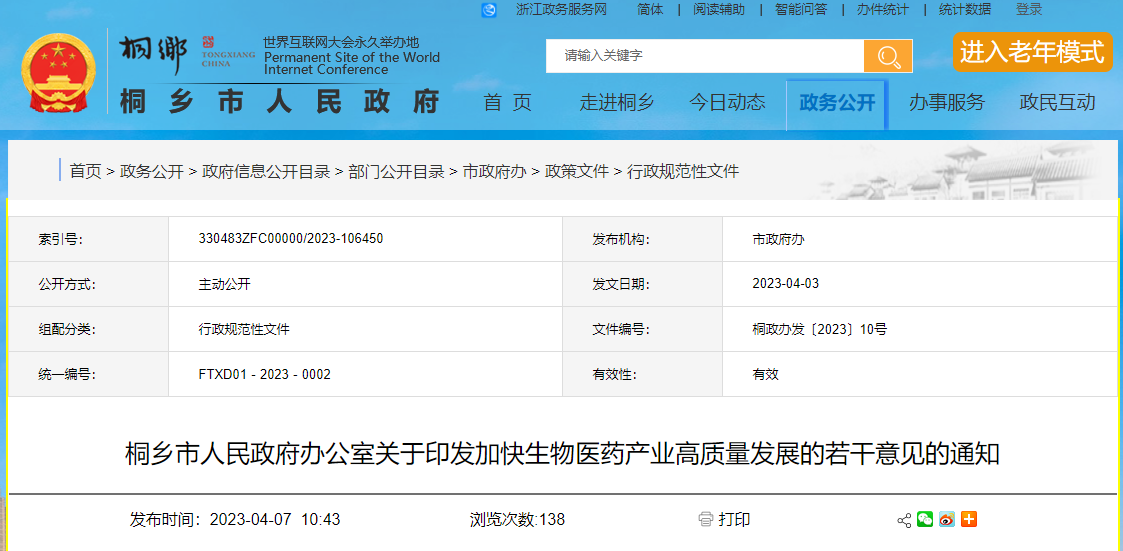Click 部门公开目录 in the breadcrumb
Screen dimensions: 1123x551
pyautogui.click(x=396, y=172)
